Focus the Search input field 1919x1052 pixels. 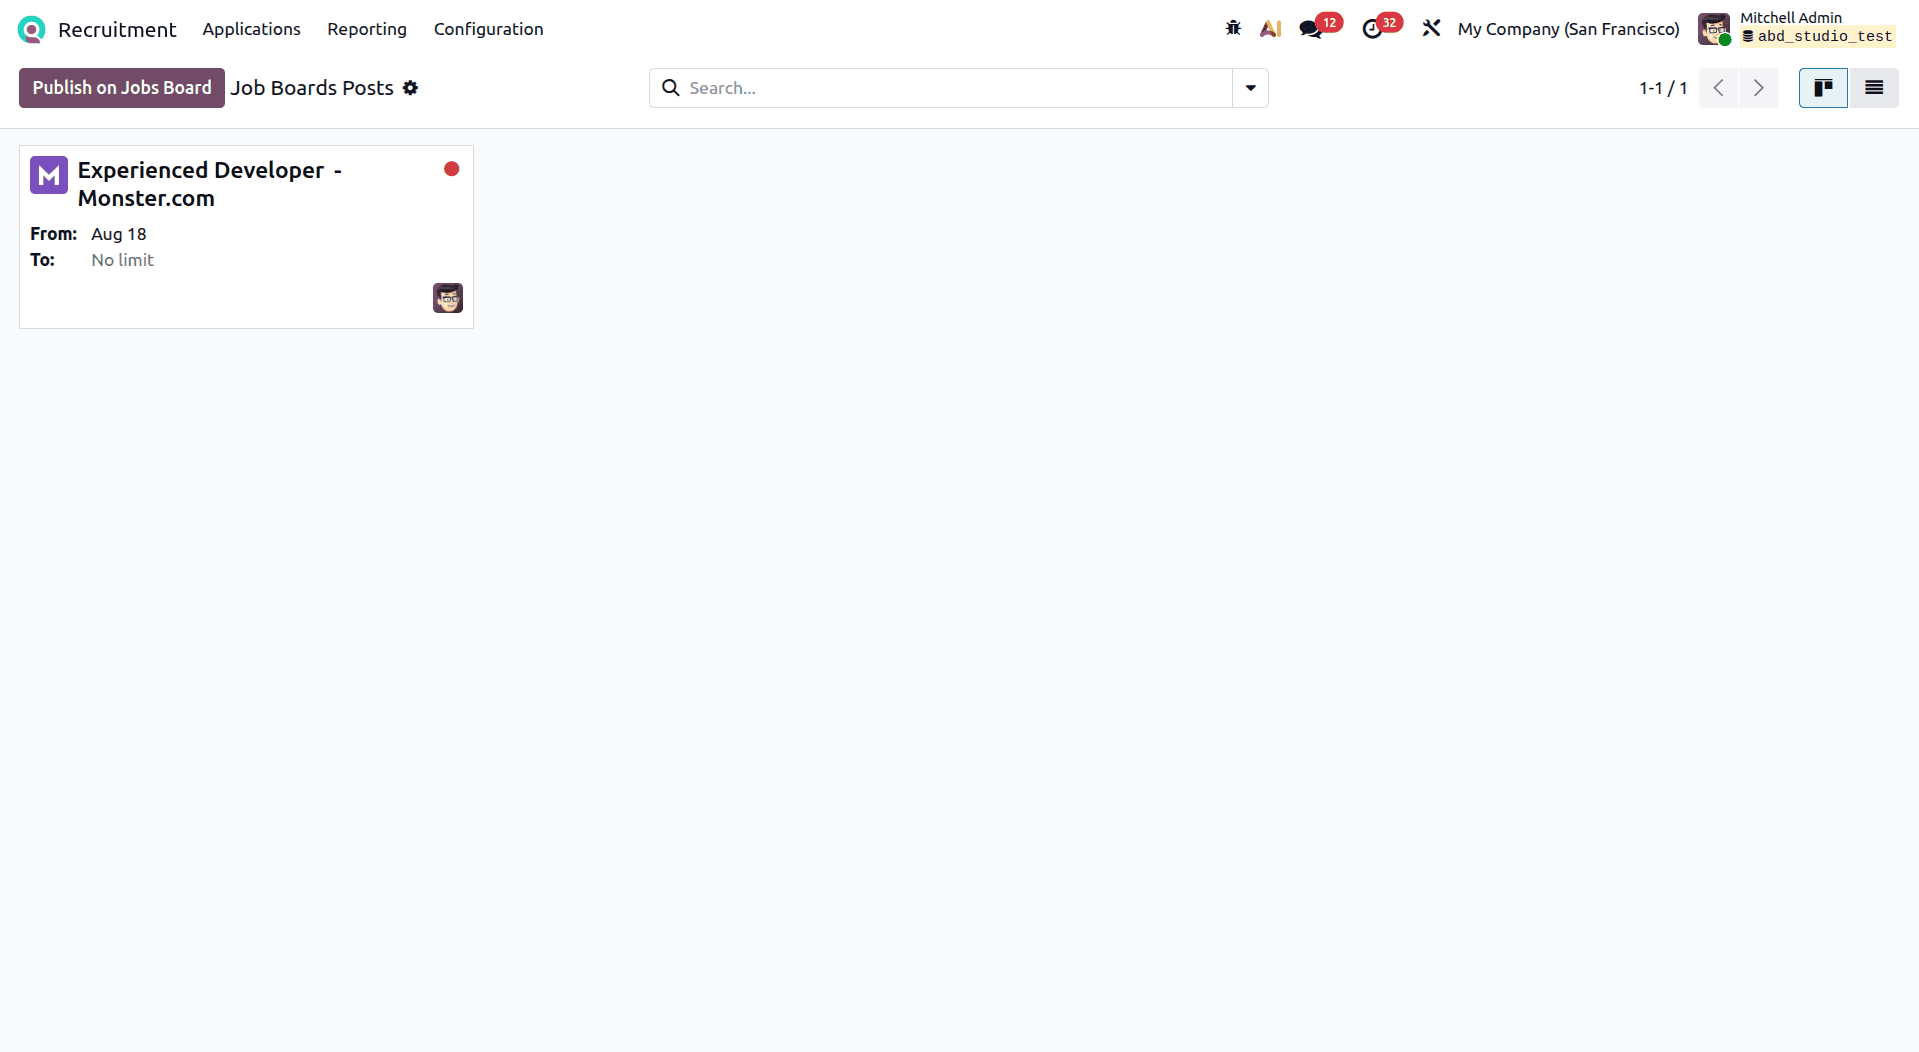pyautogui.click(x=958, y=88)
